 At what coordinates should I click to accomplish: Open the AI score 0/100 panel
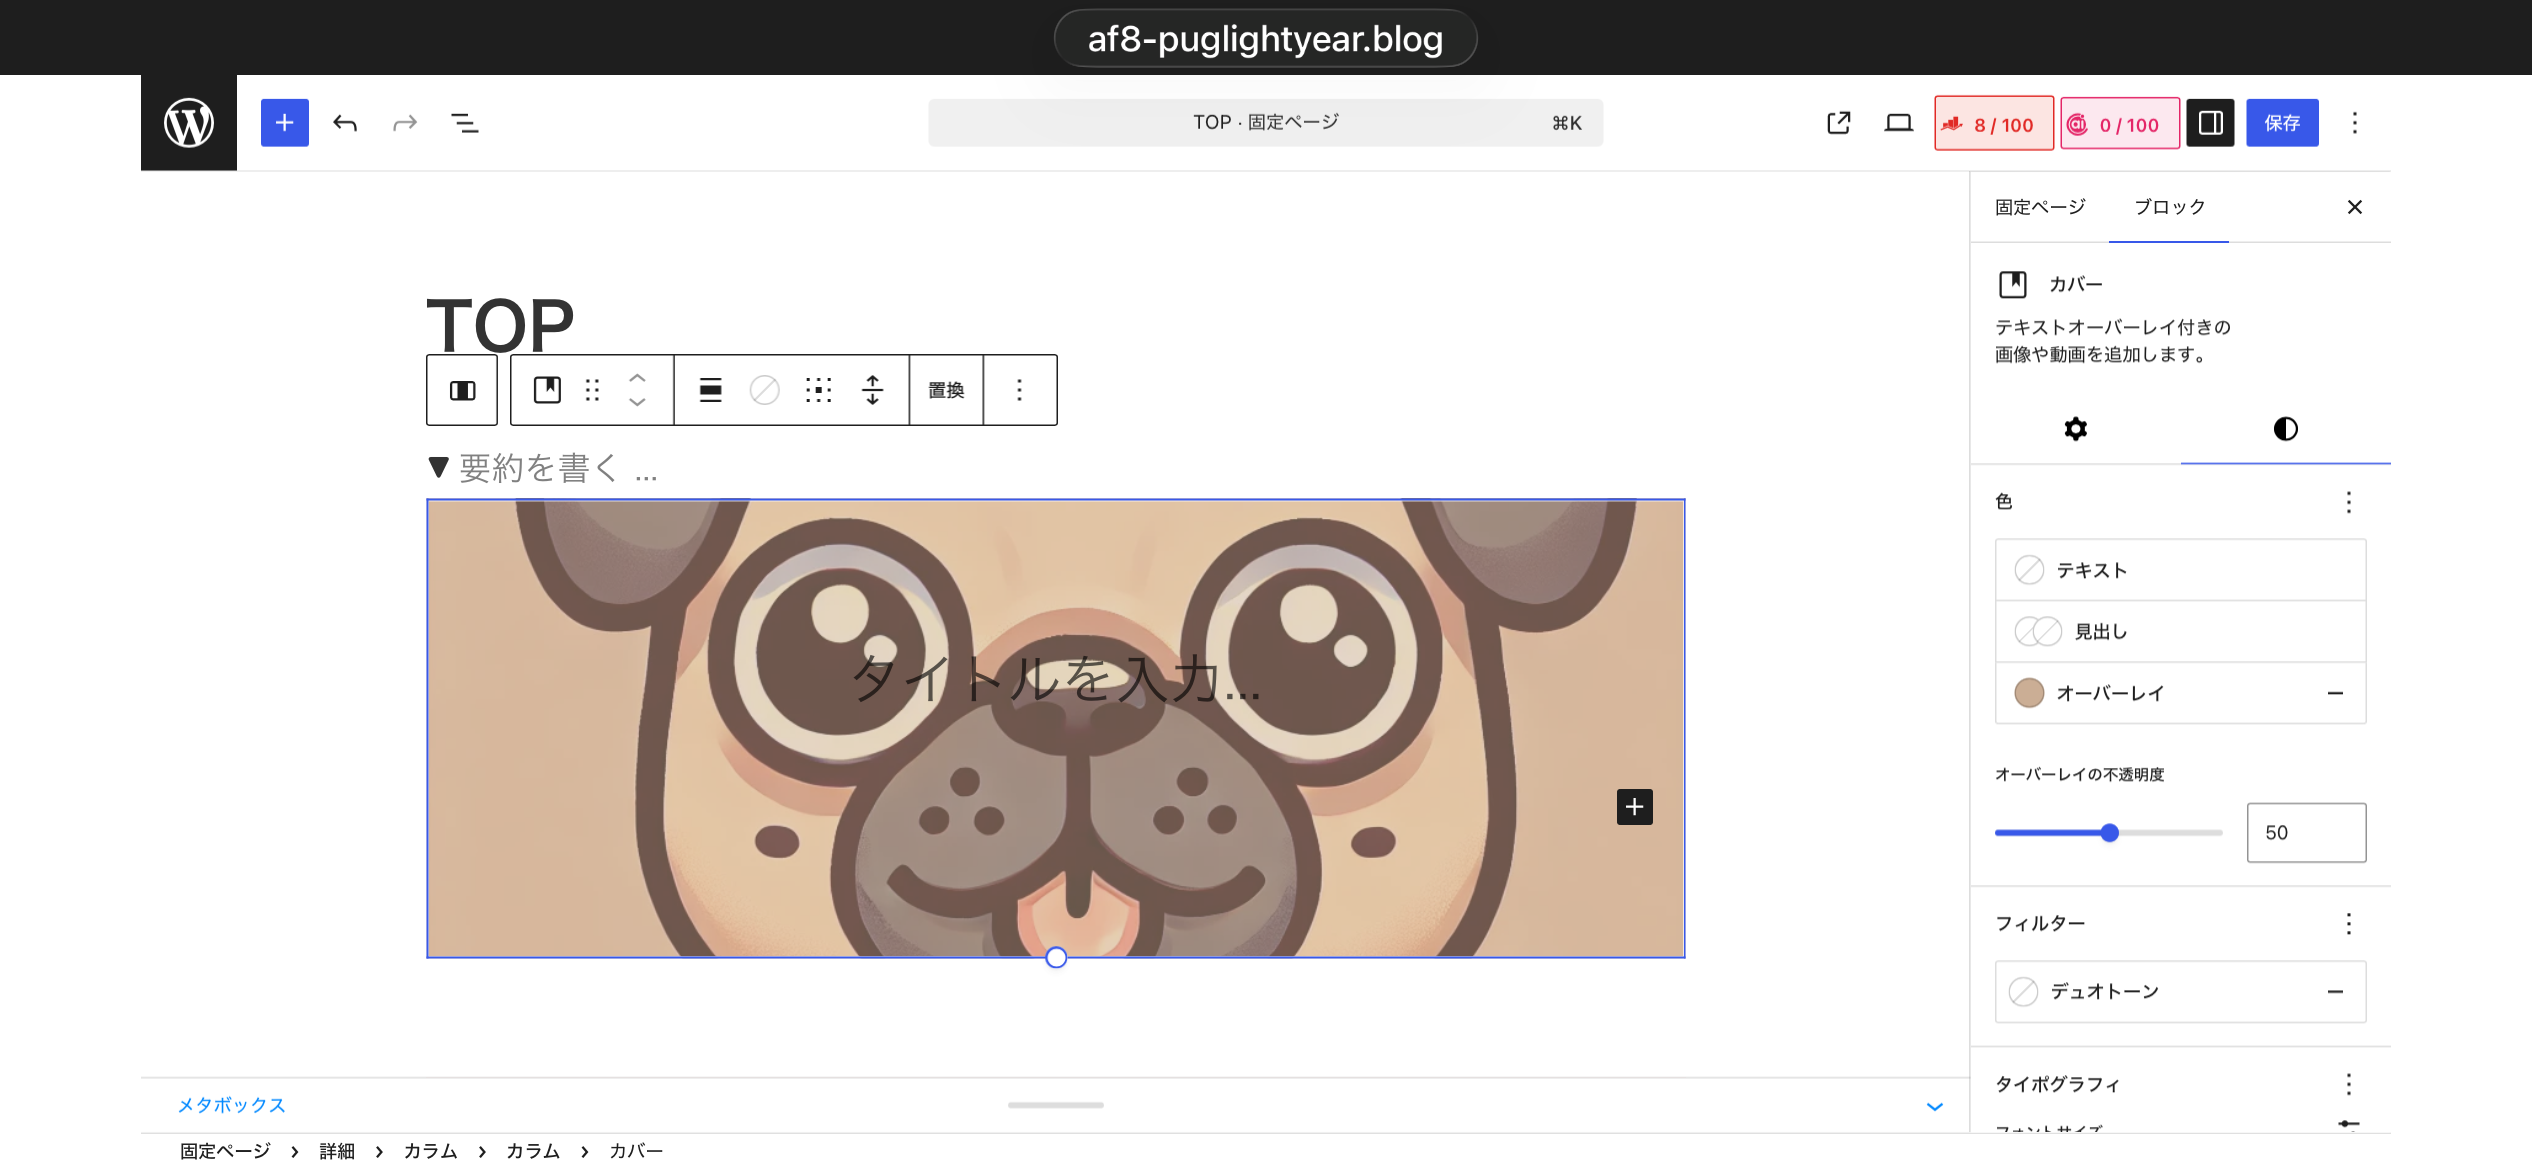pyautogui.click(x=2120, y=123)
